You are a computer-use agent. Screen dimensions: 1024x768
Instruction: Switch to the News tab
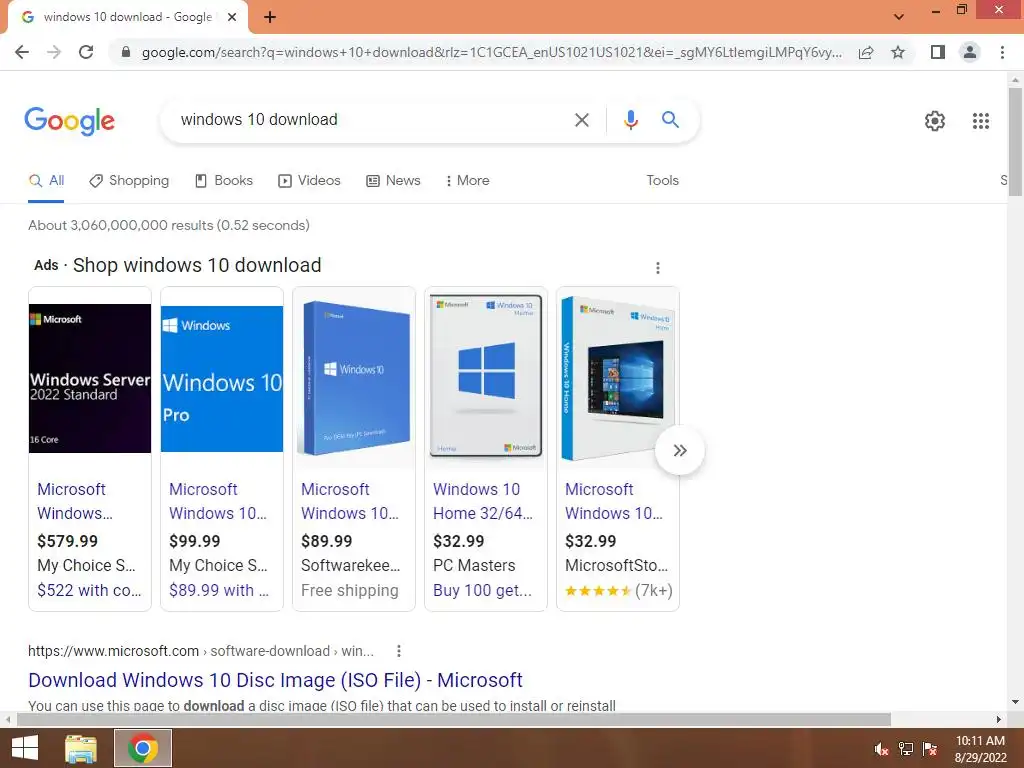(x=393, y=181)
